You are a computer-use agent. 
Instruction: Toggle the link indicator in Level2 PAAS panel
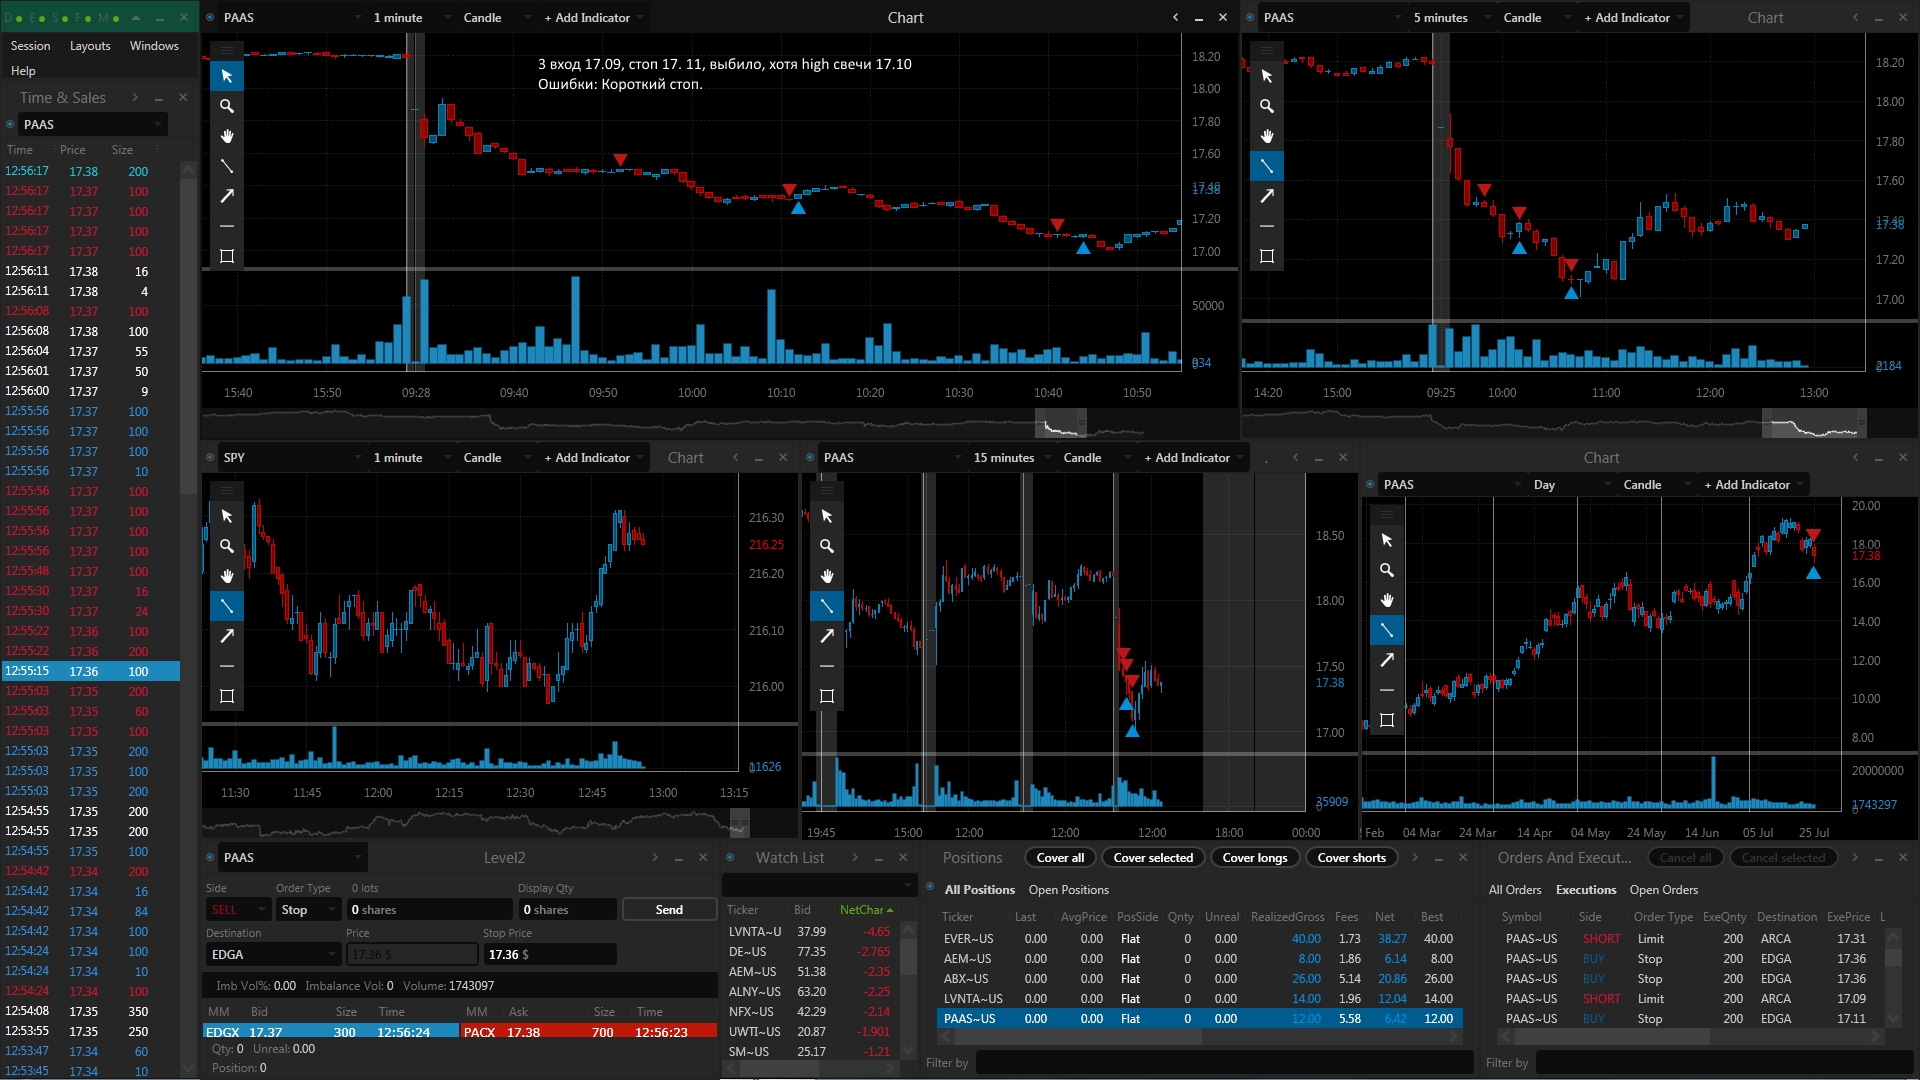[210, 858]
